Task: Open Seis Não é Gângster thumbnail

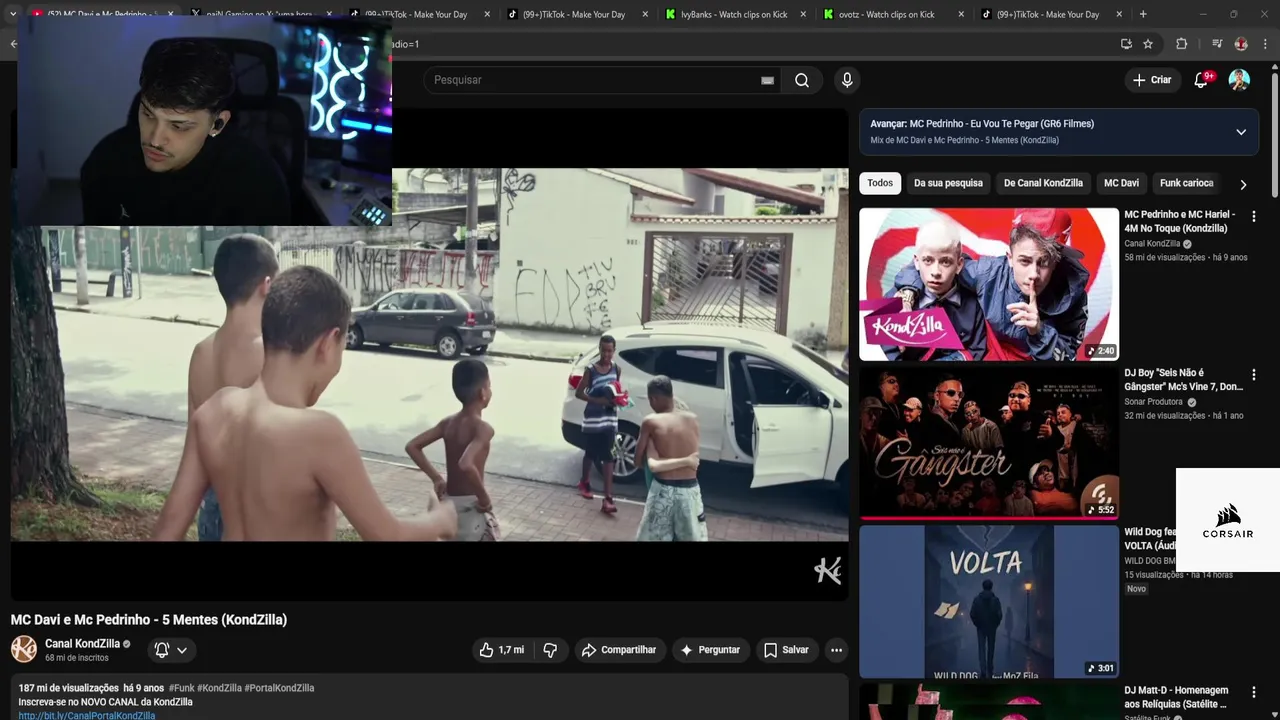Action: pyautogui.click(x=989, y=443)
